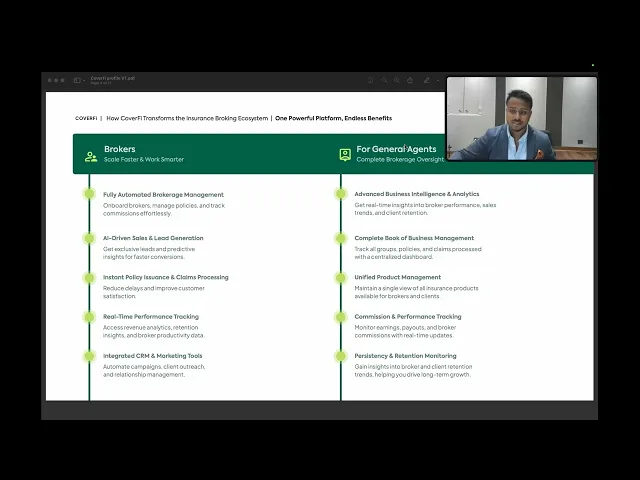The height and width of the screenshot is (480, 640).
Task: Select 'Instant Policy Issuance & Claims Processing' heading
Action: click(166, 277)
